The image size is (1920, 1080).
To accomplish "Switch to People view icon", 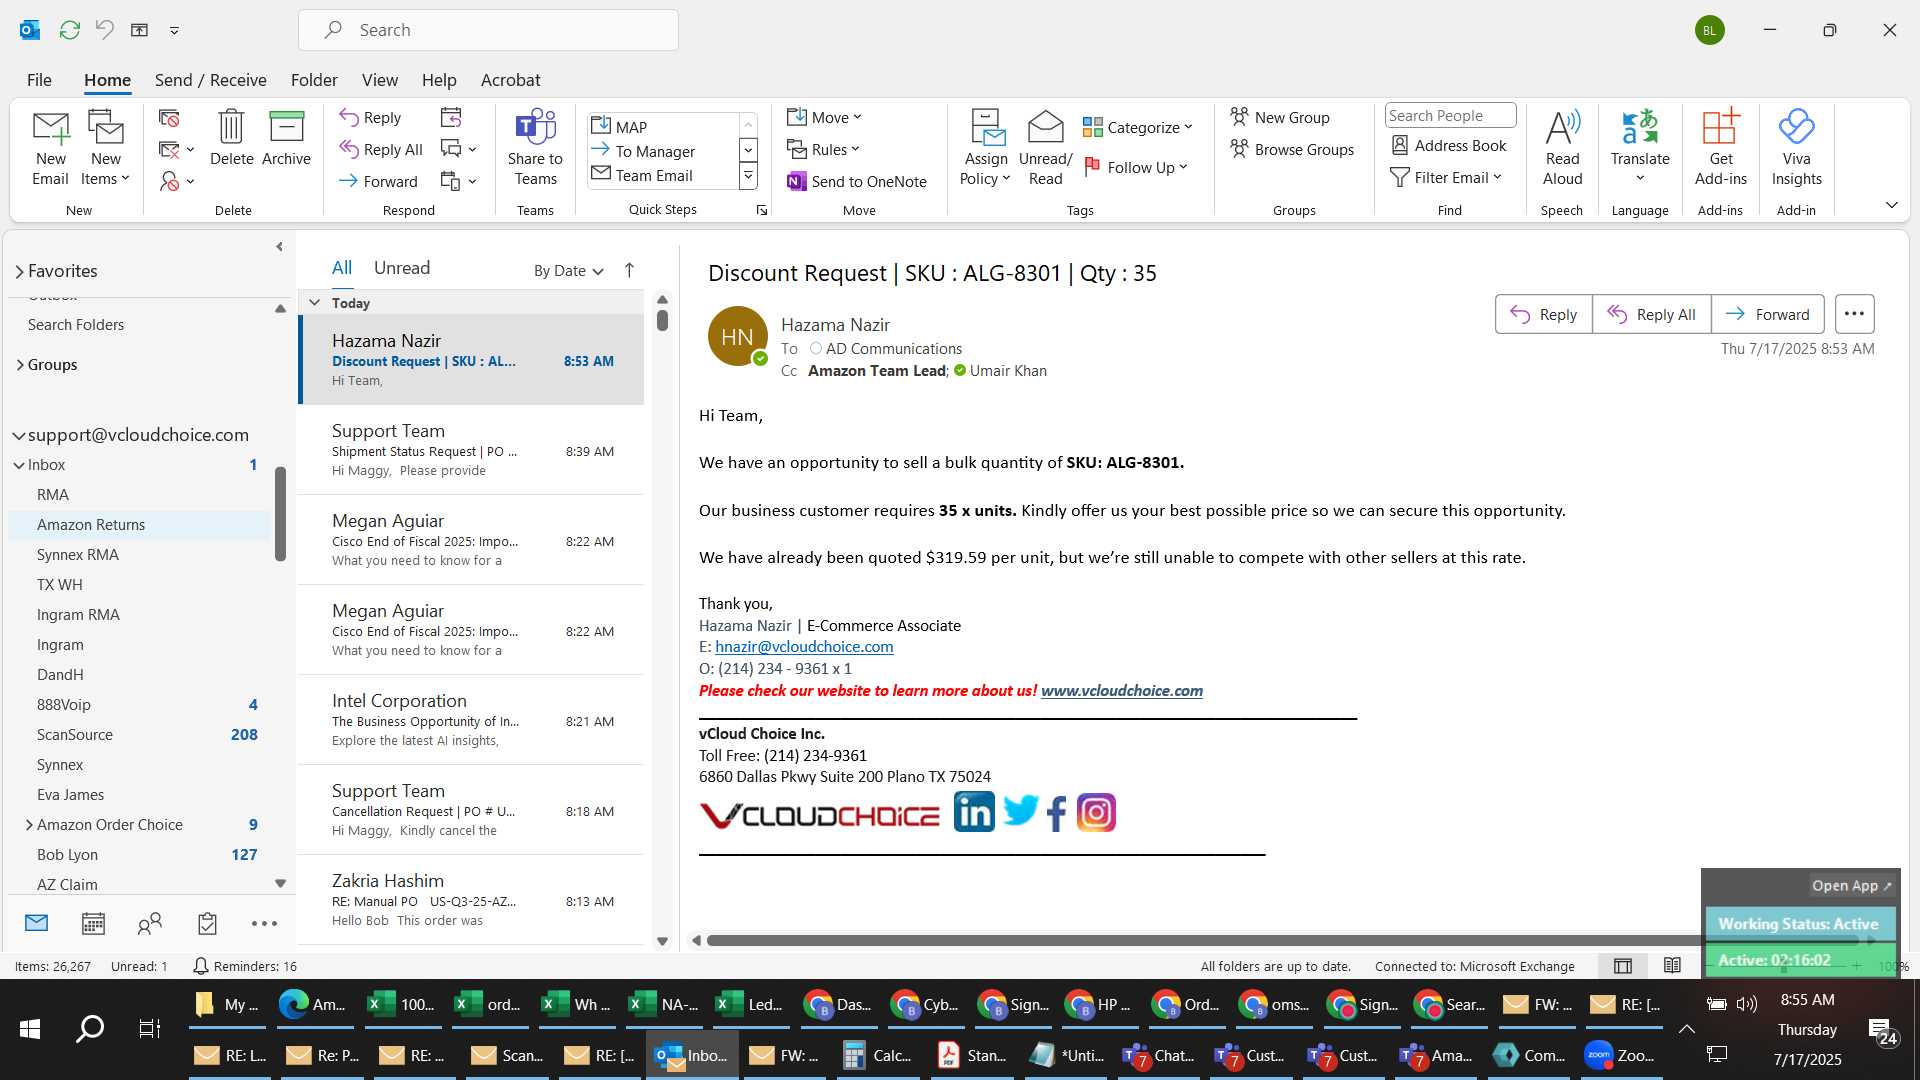I will tap(150, 923).
